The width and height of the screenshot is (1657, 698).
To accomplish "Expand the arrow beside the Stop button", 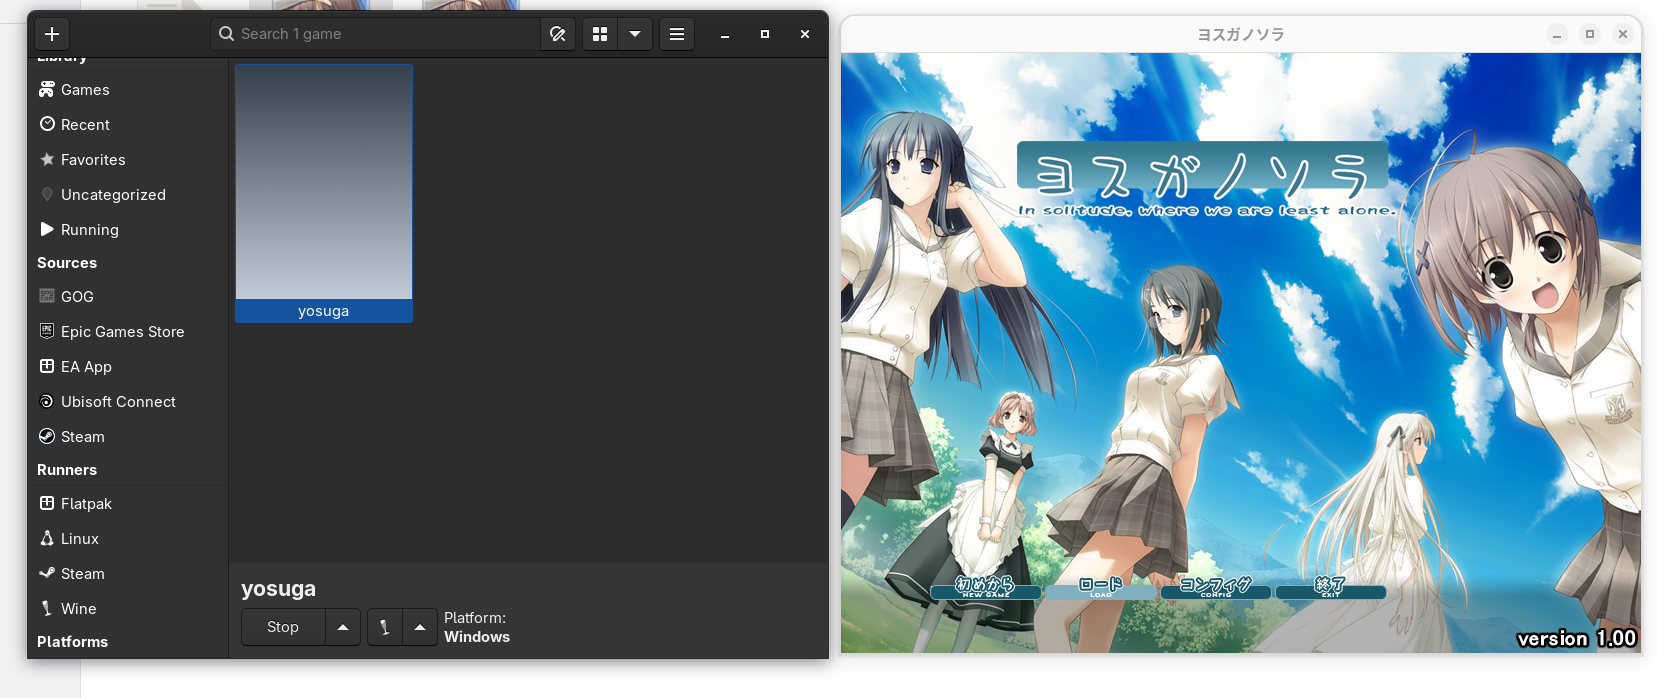I will [343, 627].
